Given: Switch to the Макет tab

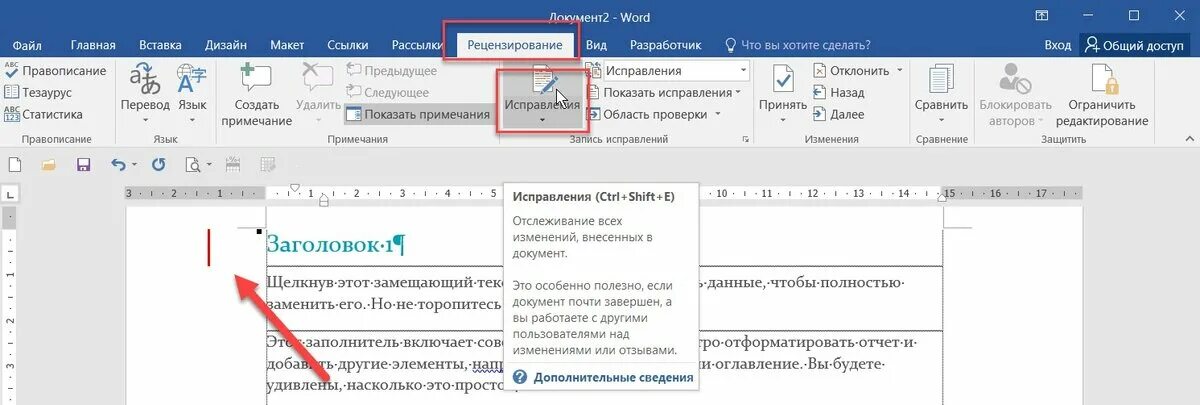Looking at the screenshot, I should pos(287,45).
